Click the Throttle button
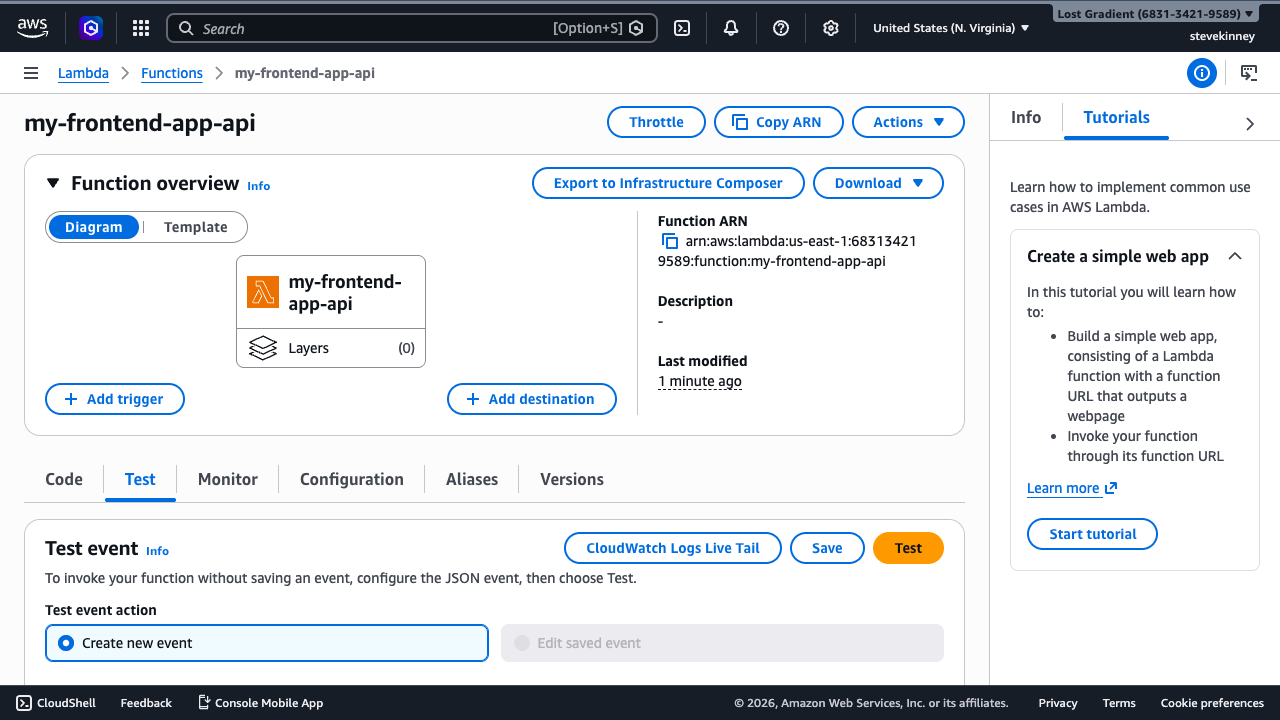Screen dimensions: 1280x720 click(x=656, y=122)
